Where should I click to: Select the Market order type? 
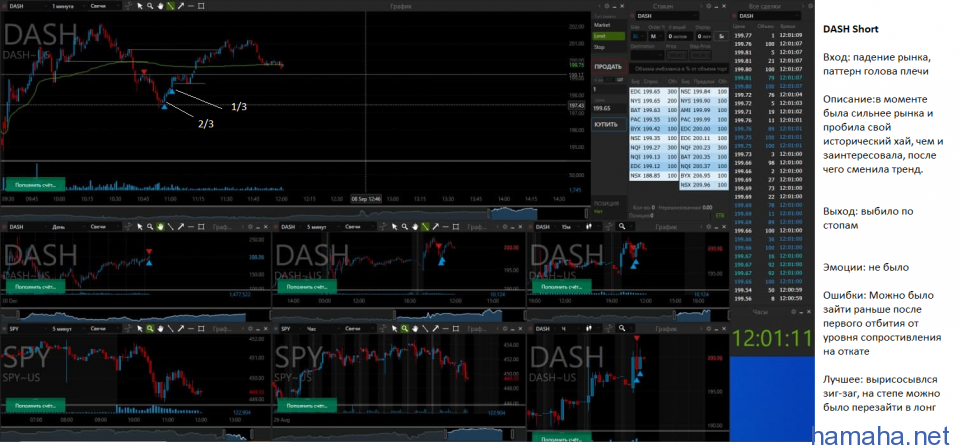pos(609,25)
